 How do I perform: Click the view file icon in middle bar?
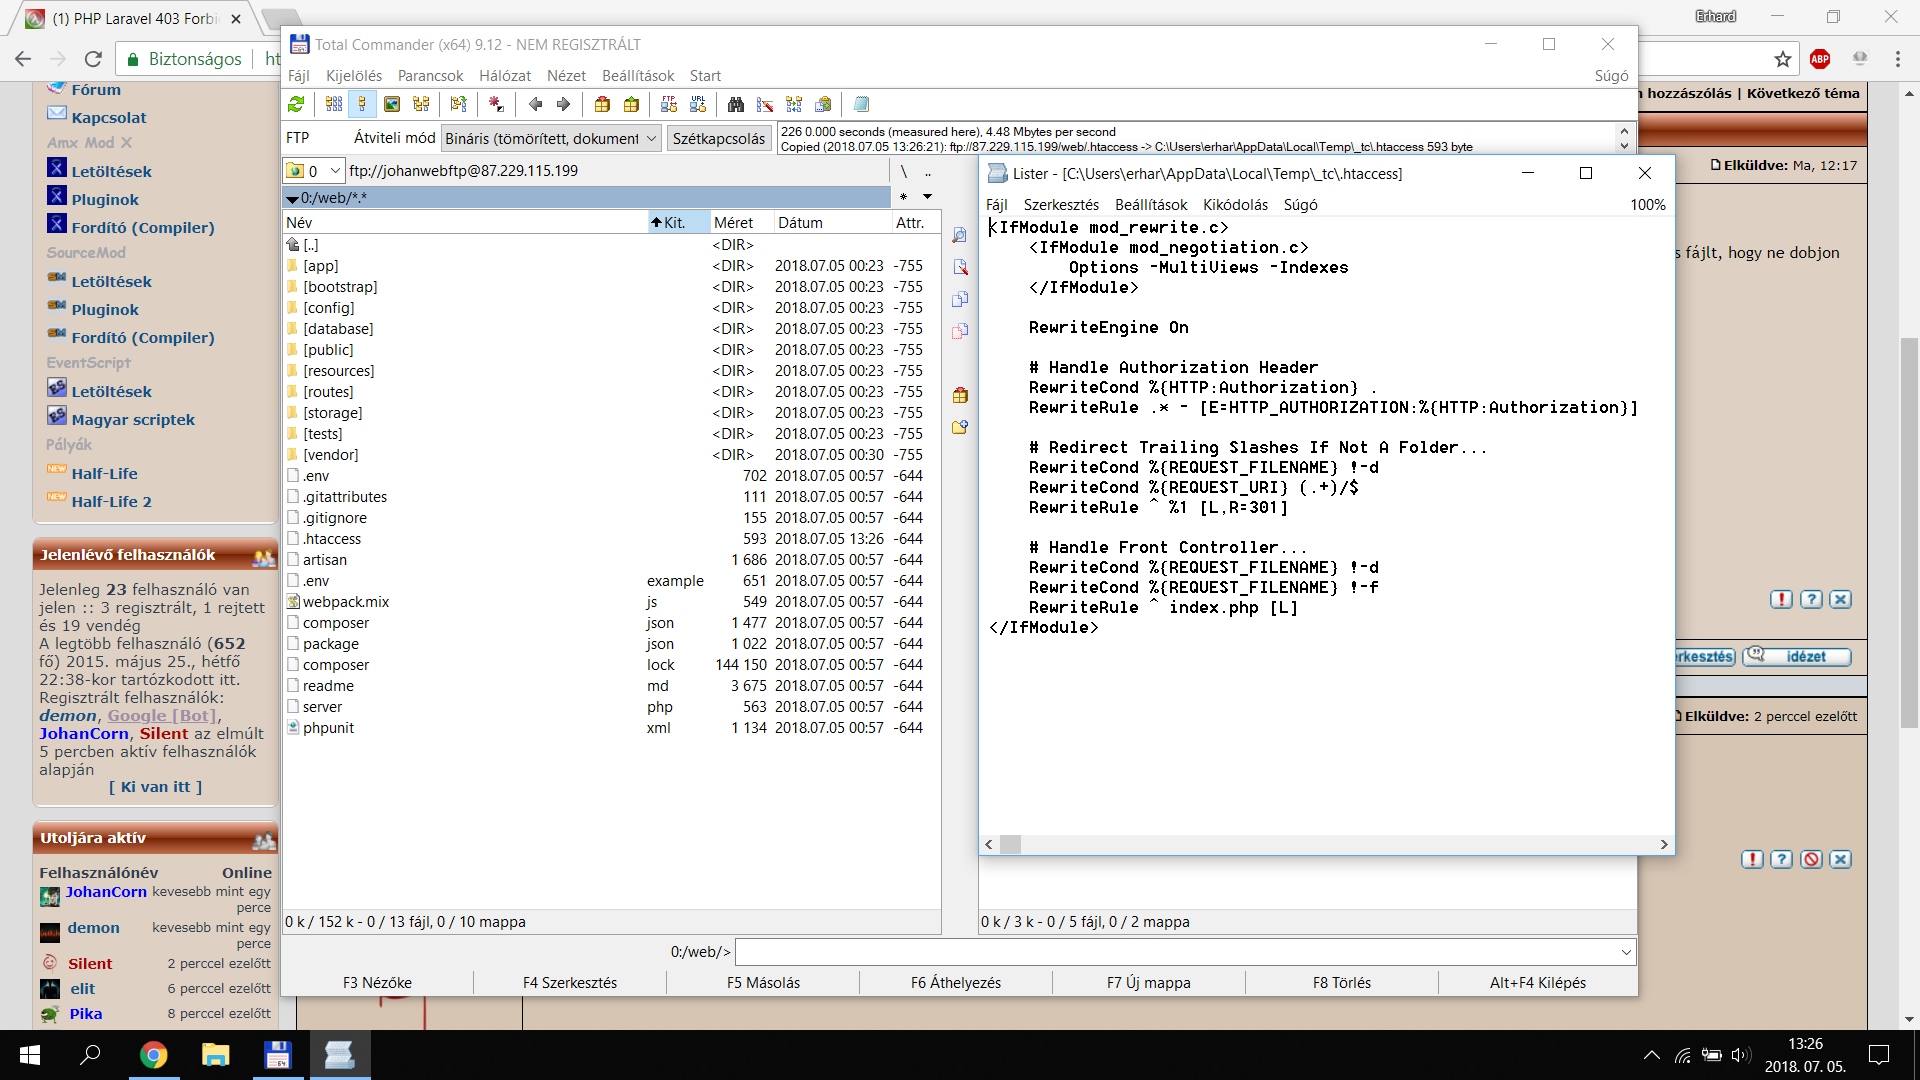pyautogui.click(x=960, y=235)
